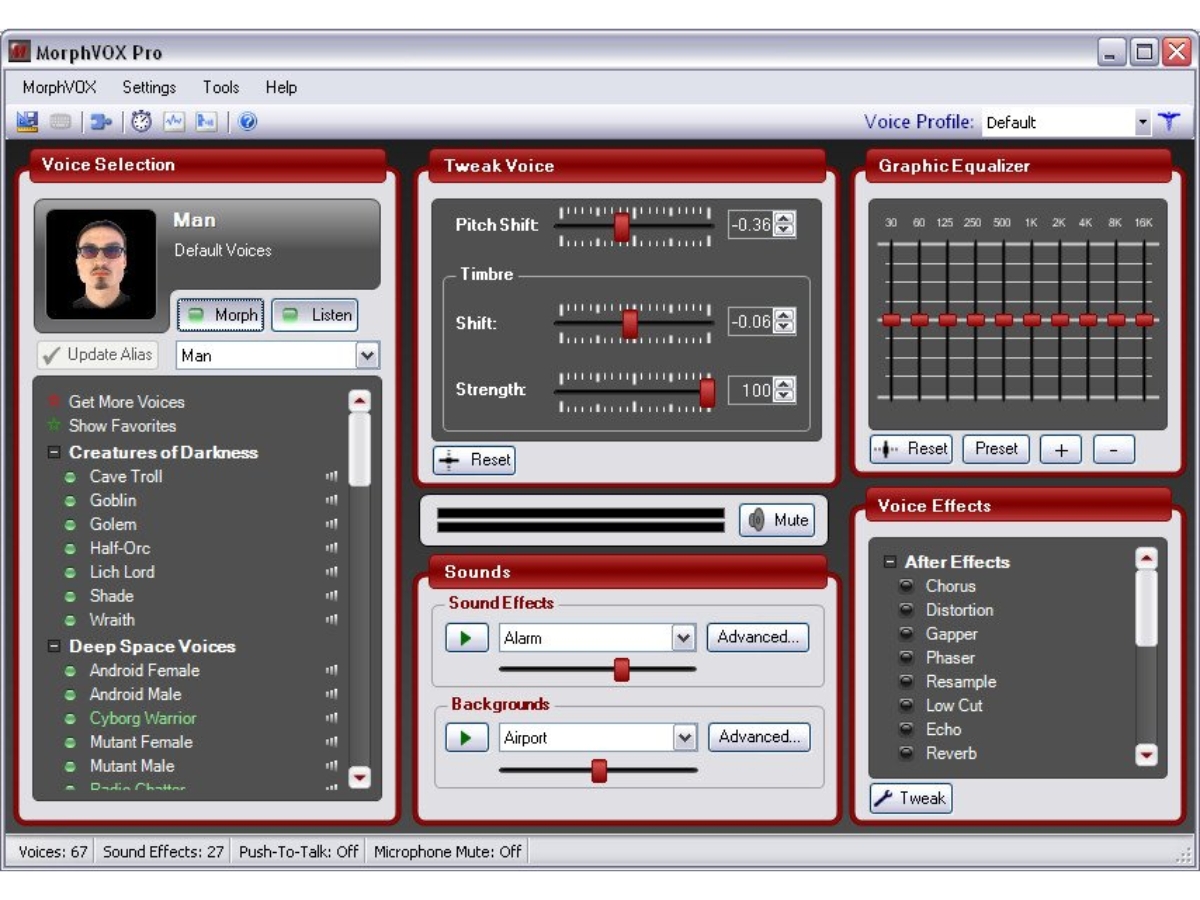The width and height of the screenshot is (1200, 900).
Task: Toggle the Morph button
Action: pyautogui.click(x=222, y=315)
